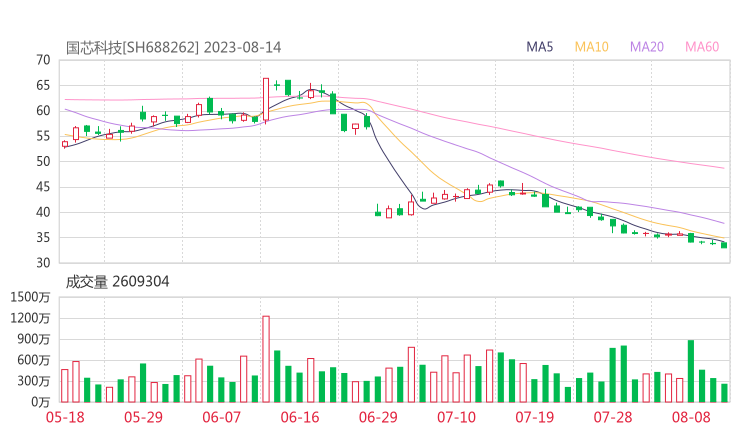This screenshot has height=440, width=740.
Task: Click the MA60 legend label
Action: 702,47
